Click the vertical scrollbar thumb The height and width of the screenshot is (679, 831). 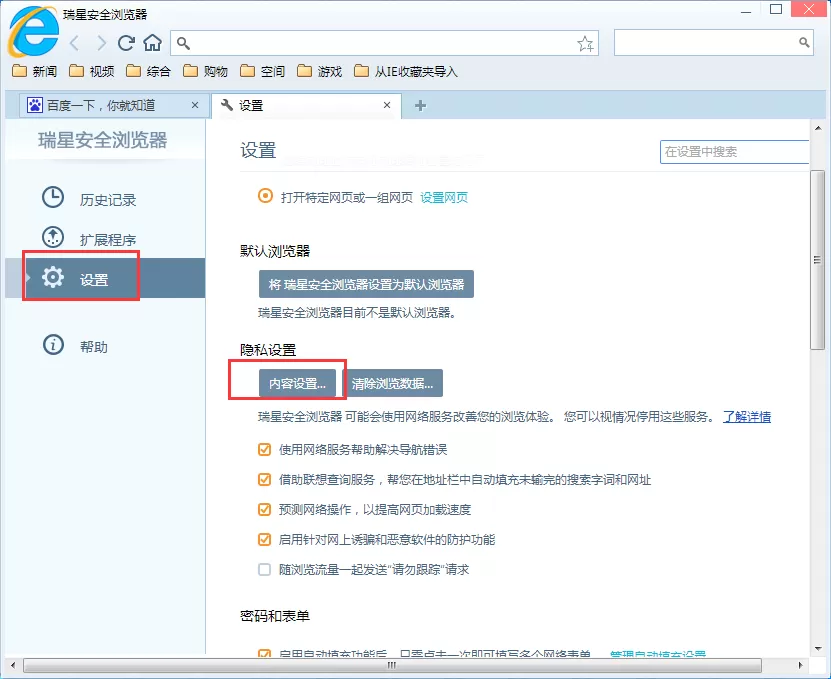(817, 260)
